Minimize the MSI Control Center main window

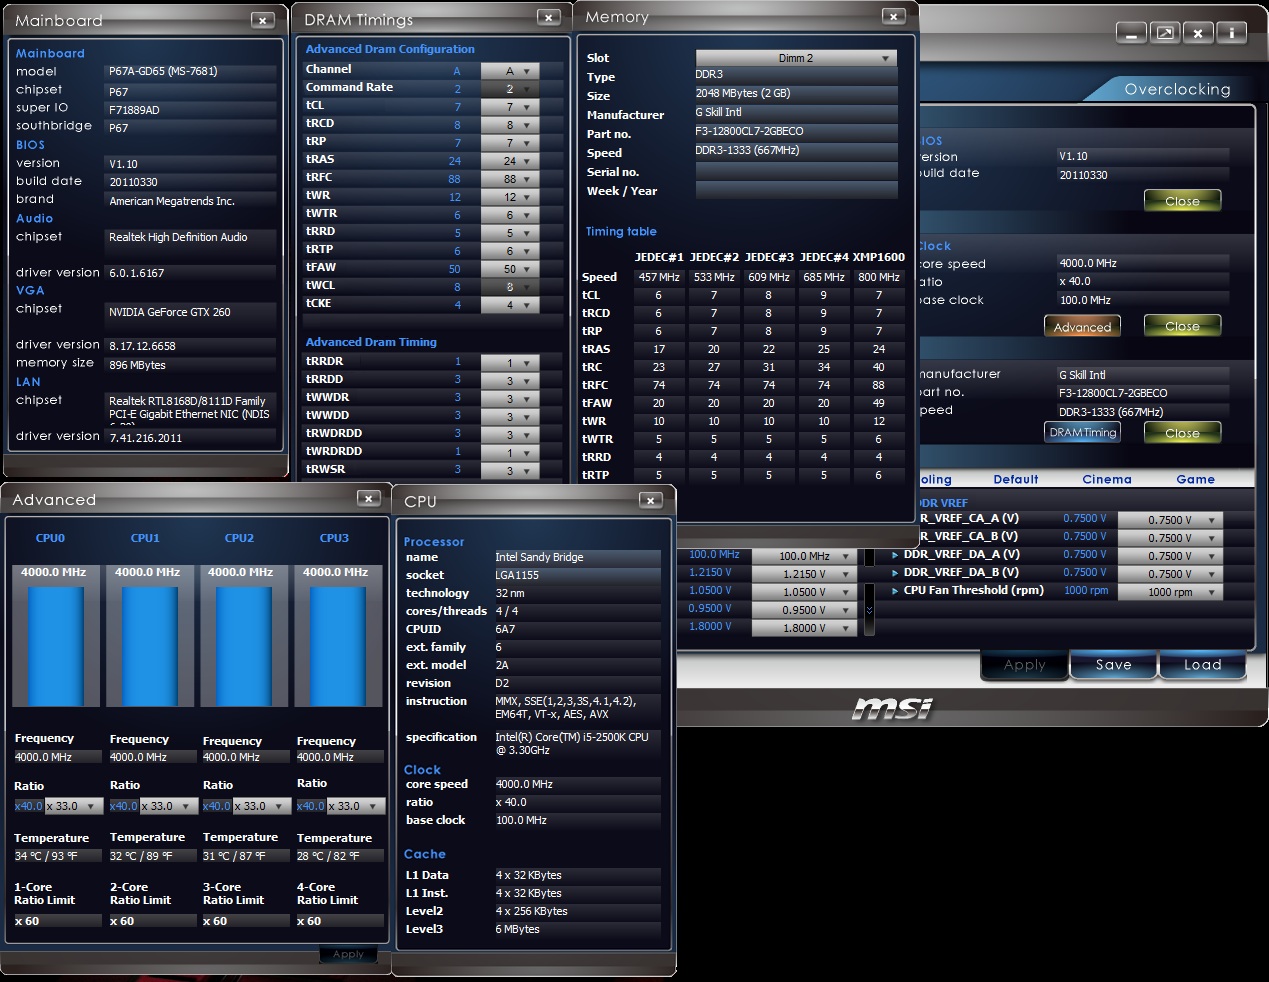point(1131,33)
